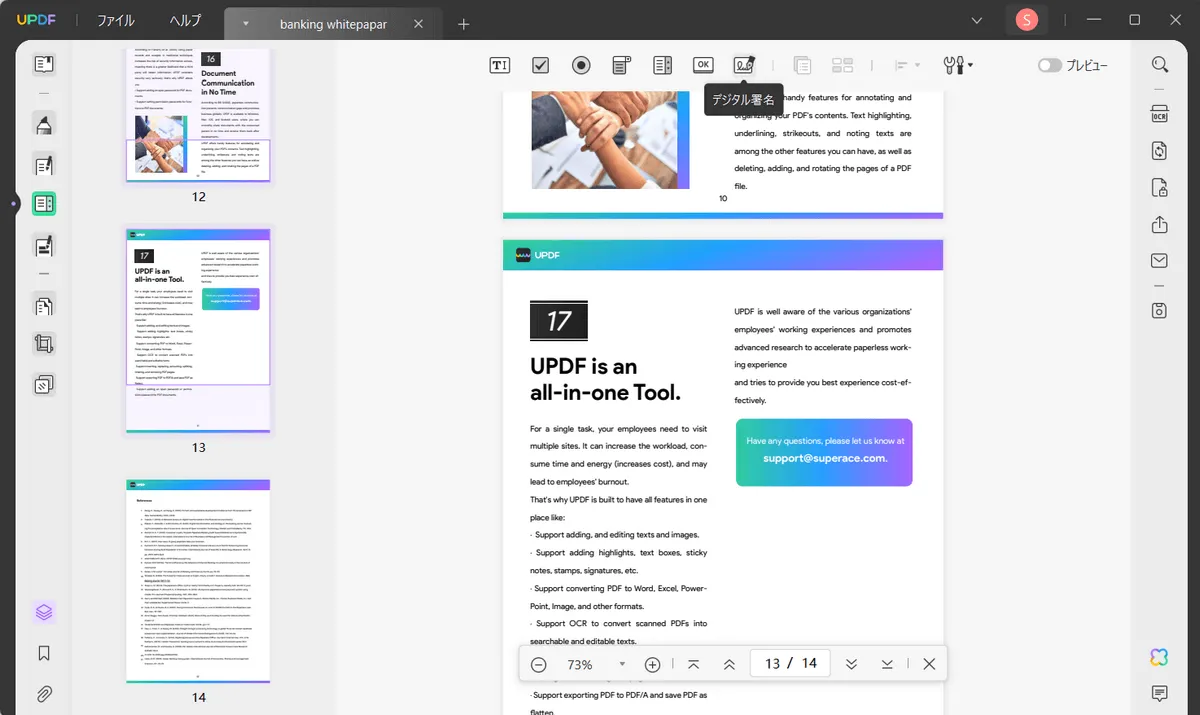This screenshot has height=715, width=1200.
Task: Select the Digital Signature tool
Action: pyautogui.click(x=743, y=65)
